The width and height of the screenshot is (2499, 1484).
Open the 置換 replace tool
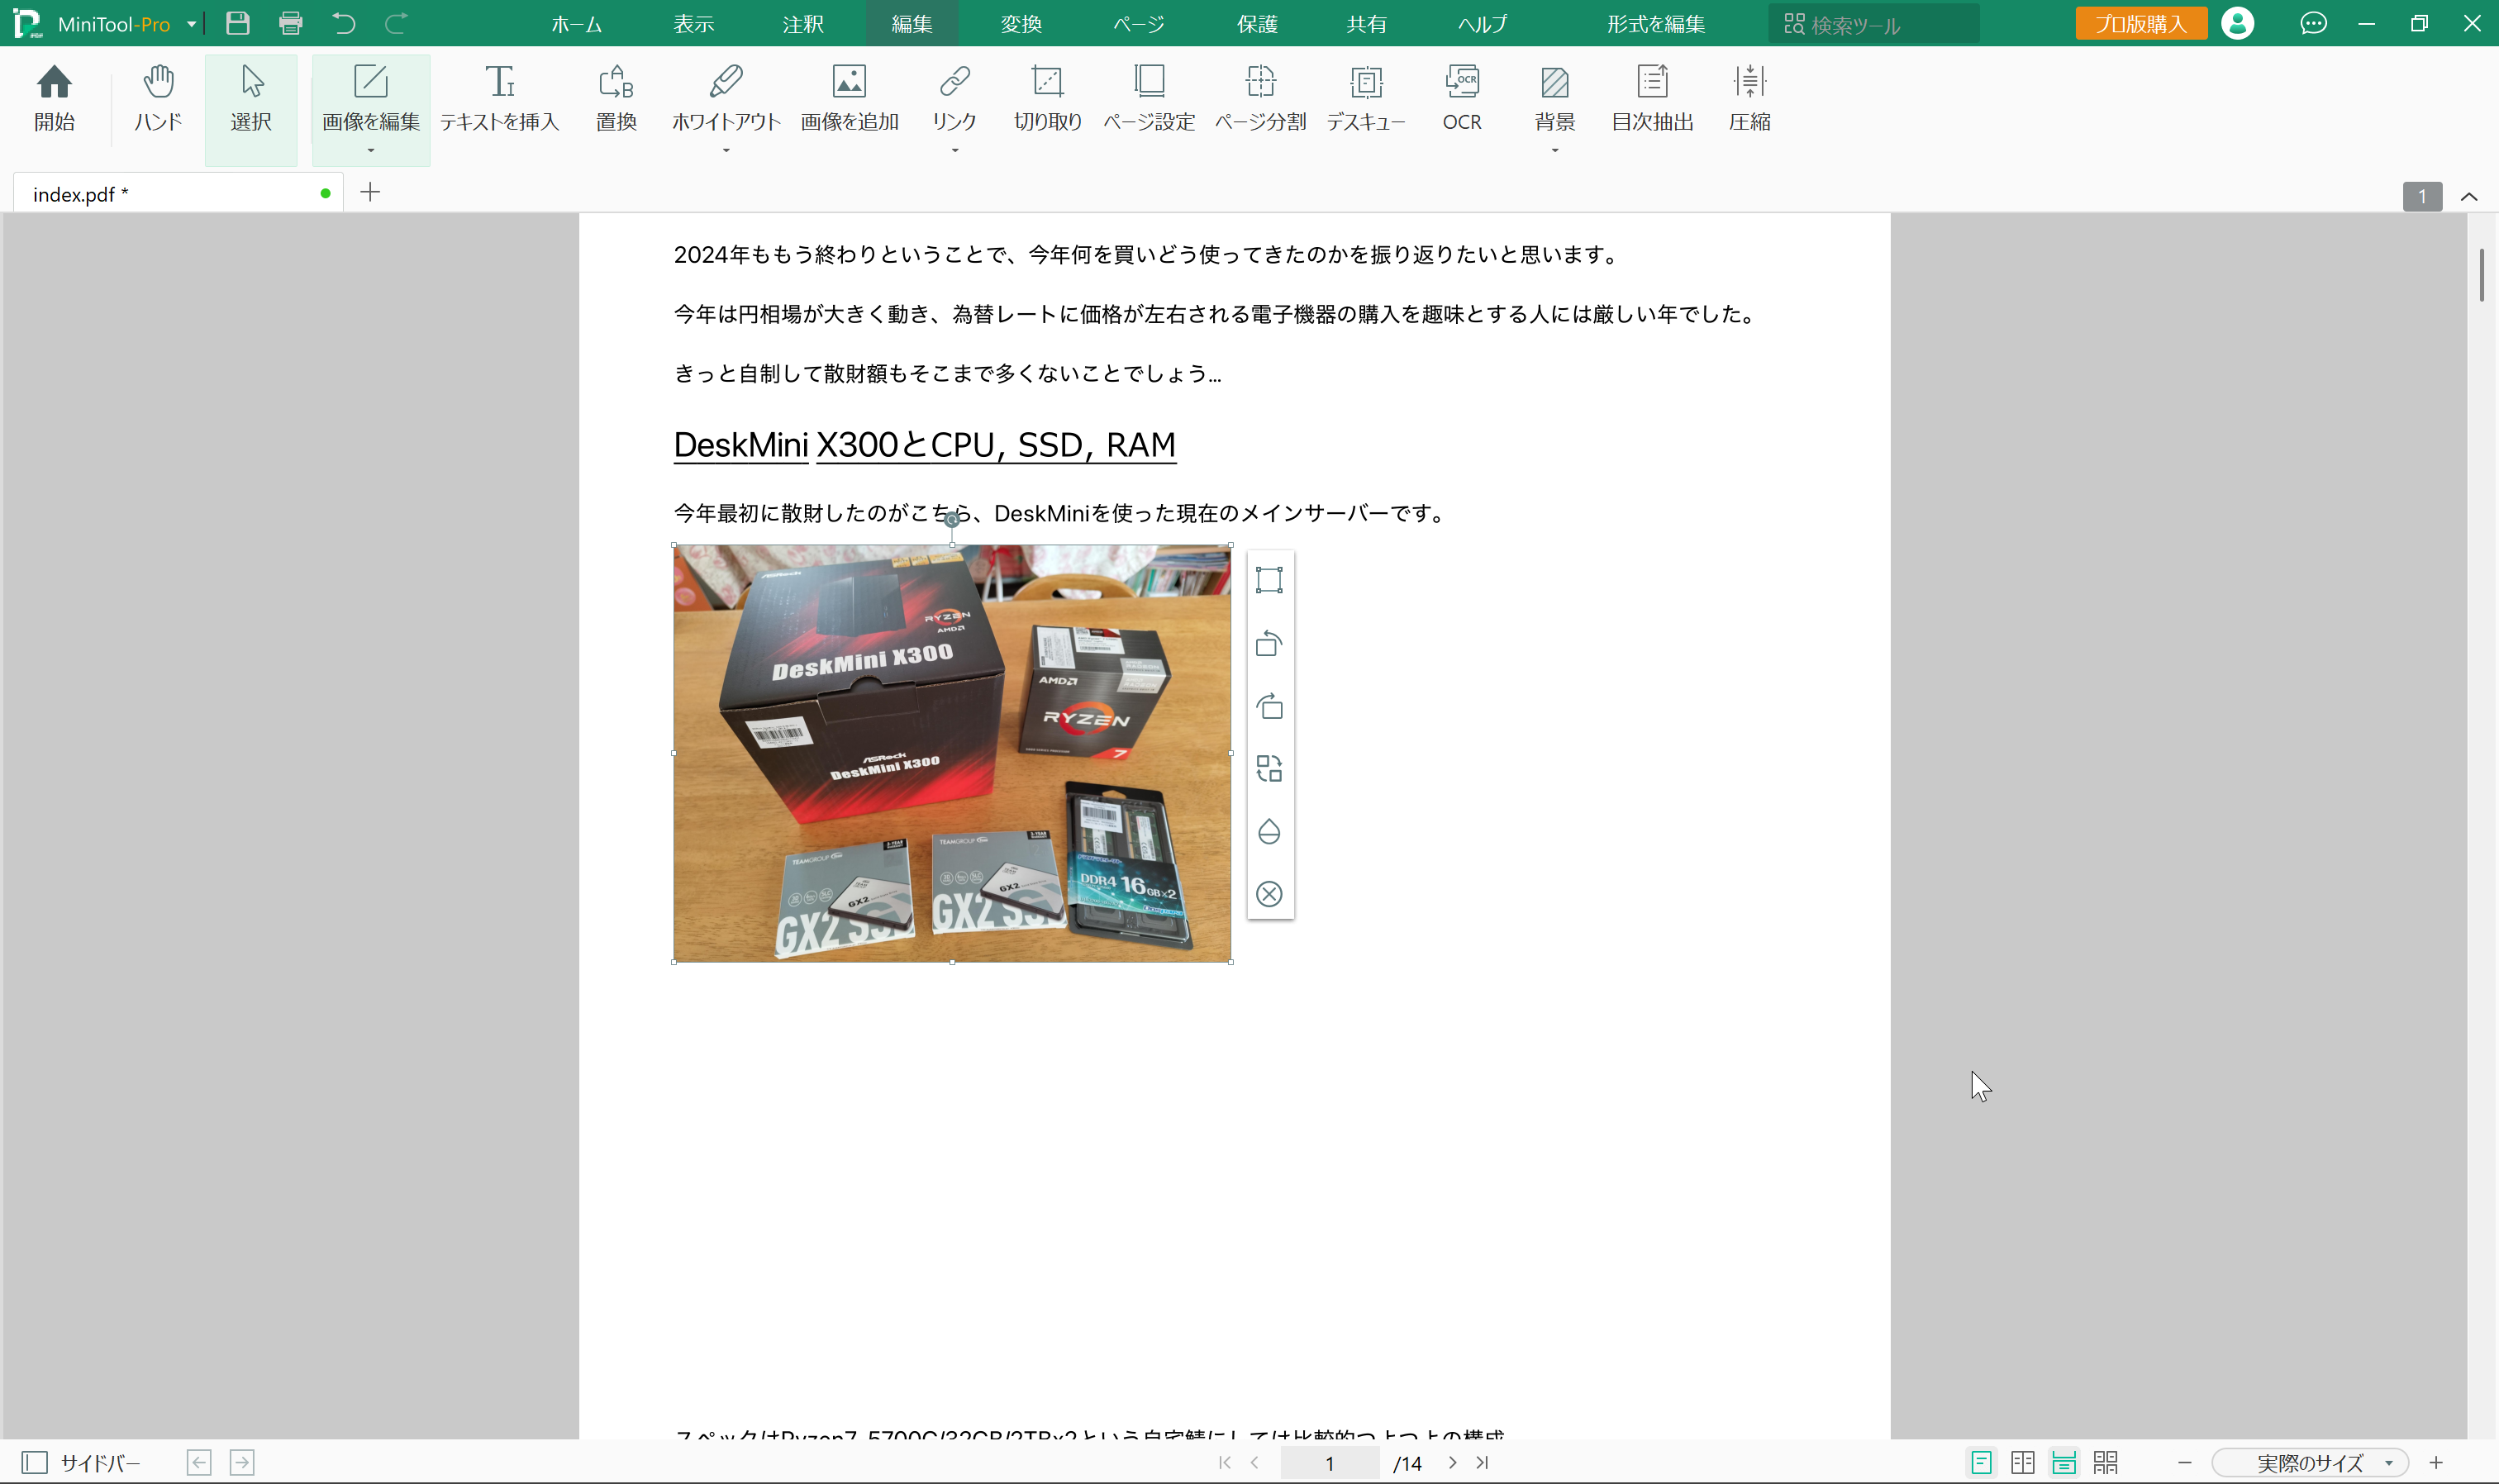616,98
